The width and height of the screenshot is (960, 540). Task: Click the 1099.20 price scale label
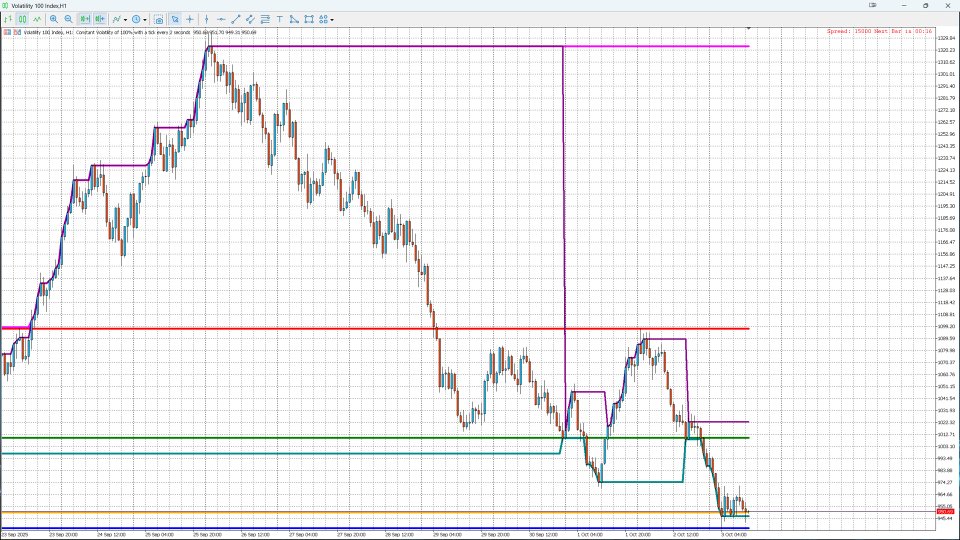946,326
